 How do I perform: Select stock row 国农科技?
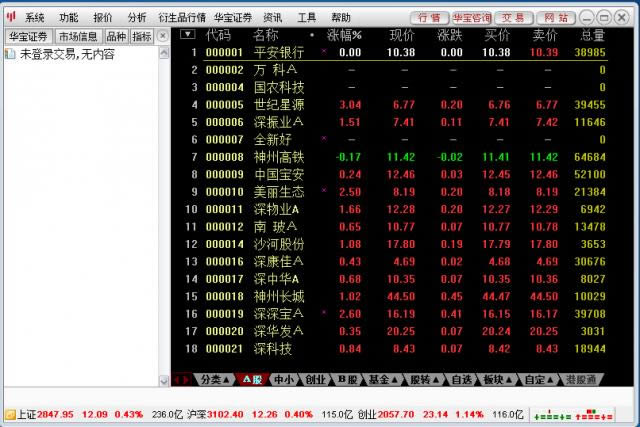394,87
